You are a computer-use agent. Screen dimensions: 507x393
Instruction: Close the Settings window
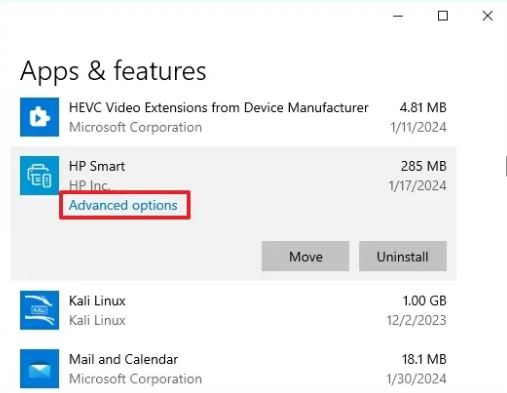pyautogui.click(x=488, y=16)
